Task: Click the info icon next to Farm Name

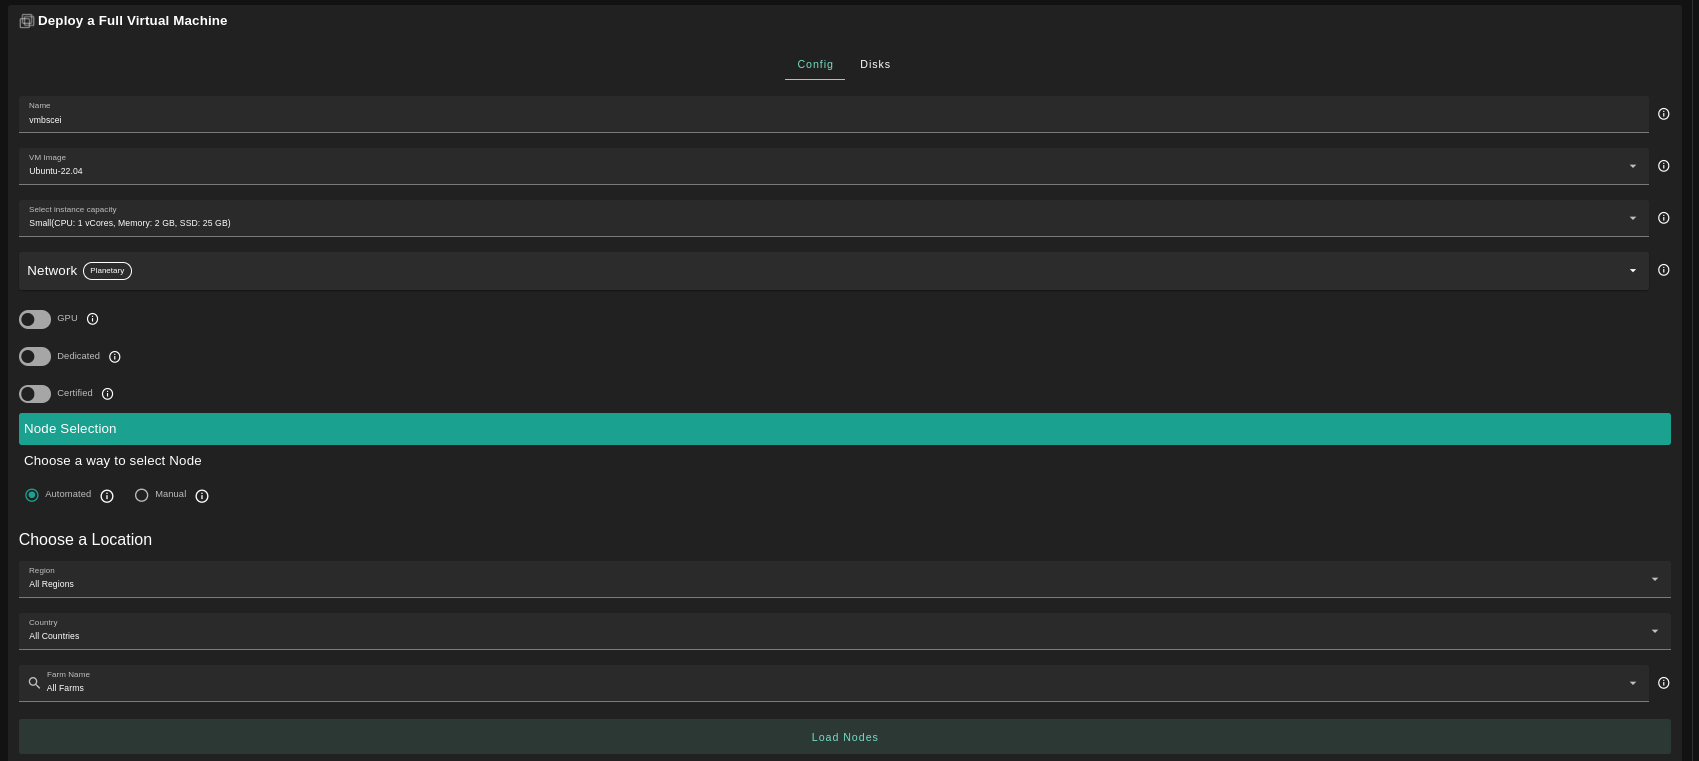Action: click(x=1663, y=683)
